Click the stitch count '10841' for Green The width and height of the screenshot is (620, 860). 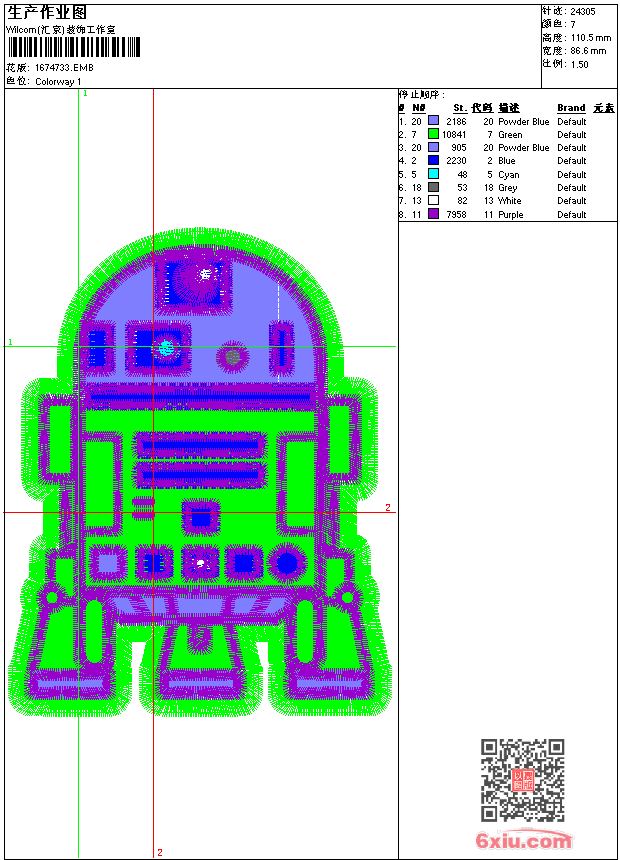point(454,134)
